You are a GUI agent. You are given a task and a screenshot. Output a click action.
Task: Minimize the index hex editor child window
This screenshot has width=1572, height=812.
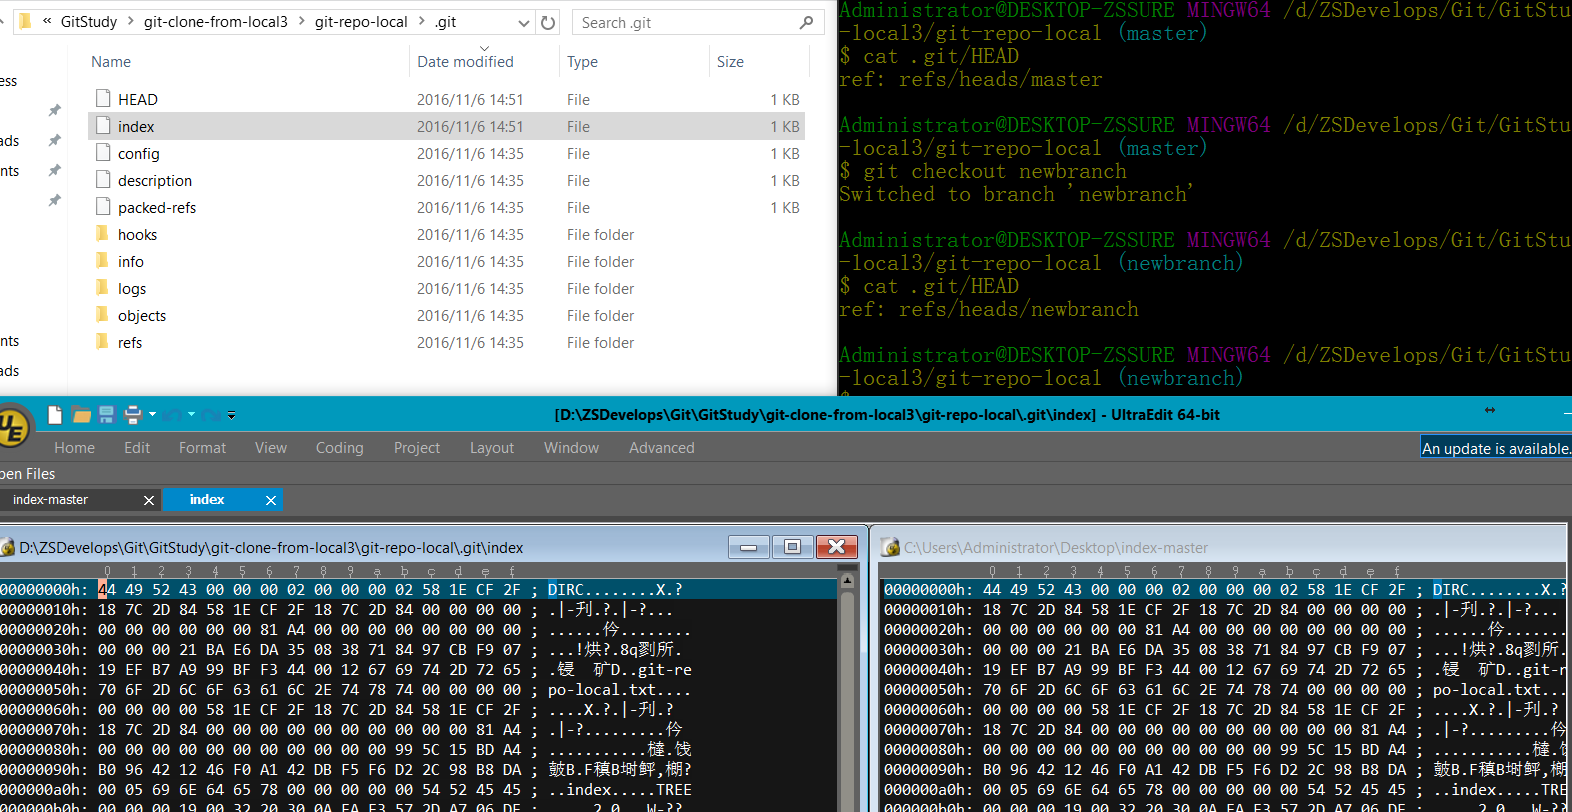749,546
